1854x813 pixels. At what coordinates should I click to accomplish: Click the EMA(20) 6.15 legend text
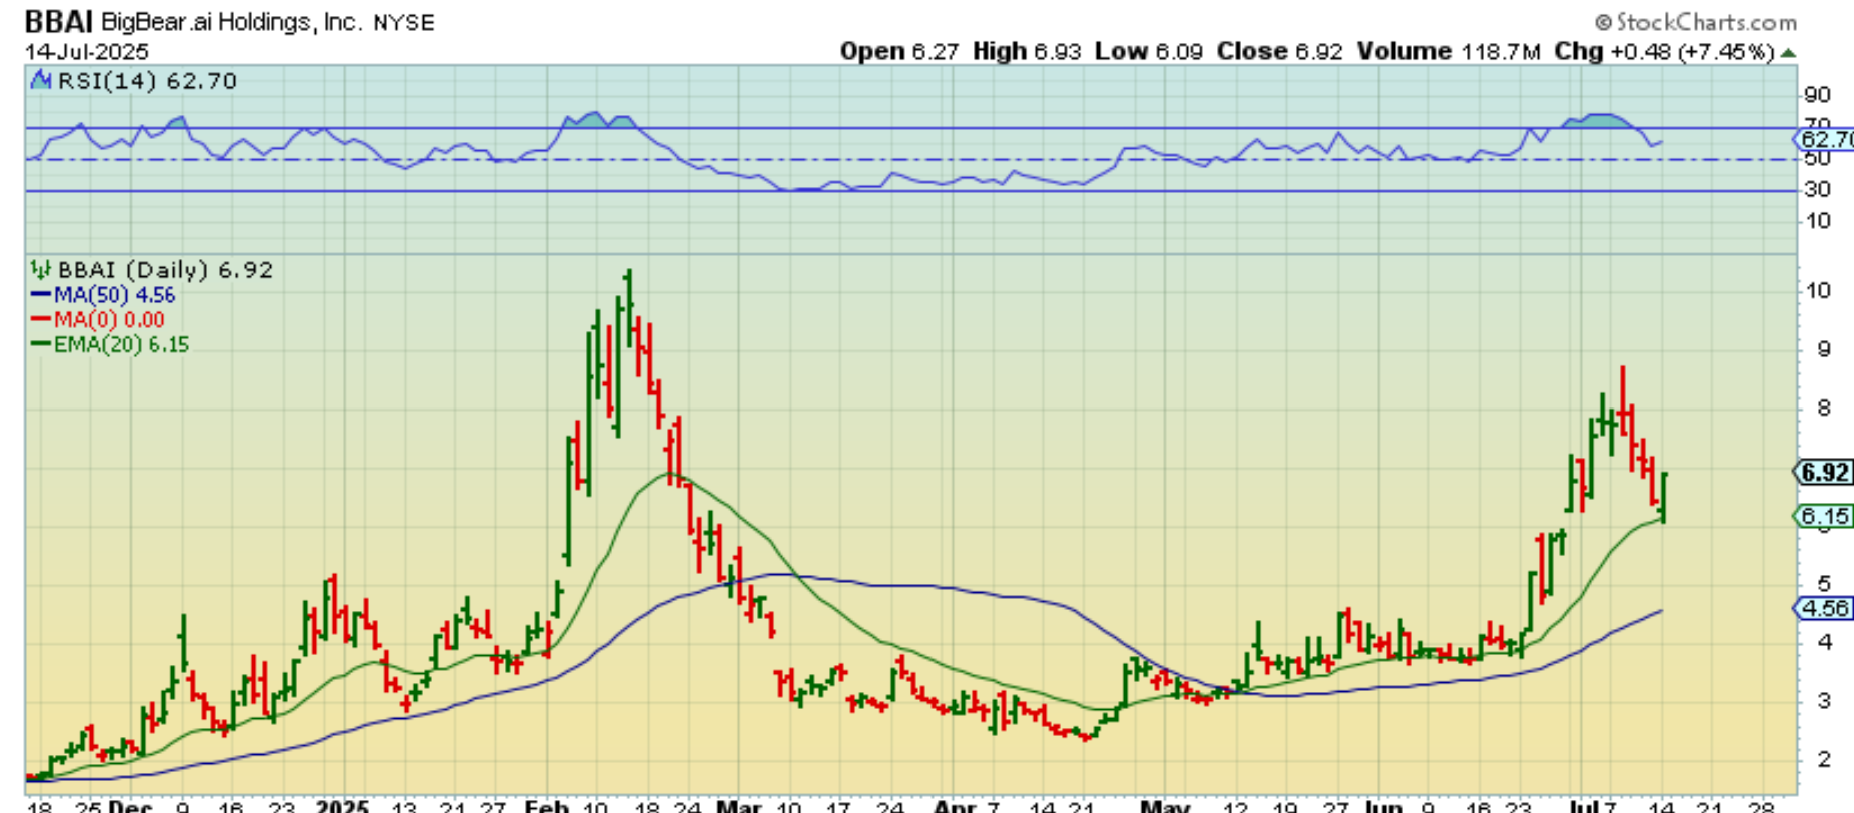tap(121, 344)
